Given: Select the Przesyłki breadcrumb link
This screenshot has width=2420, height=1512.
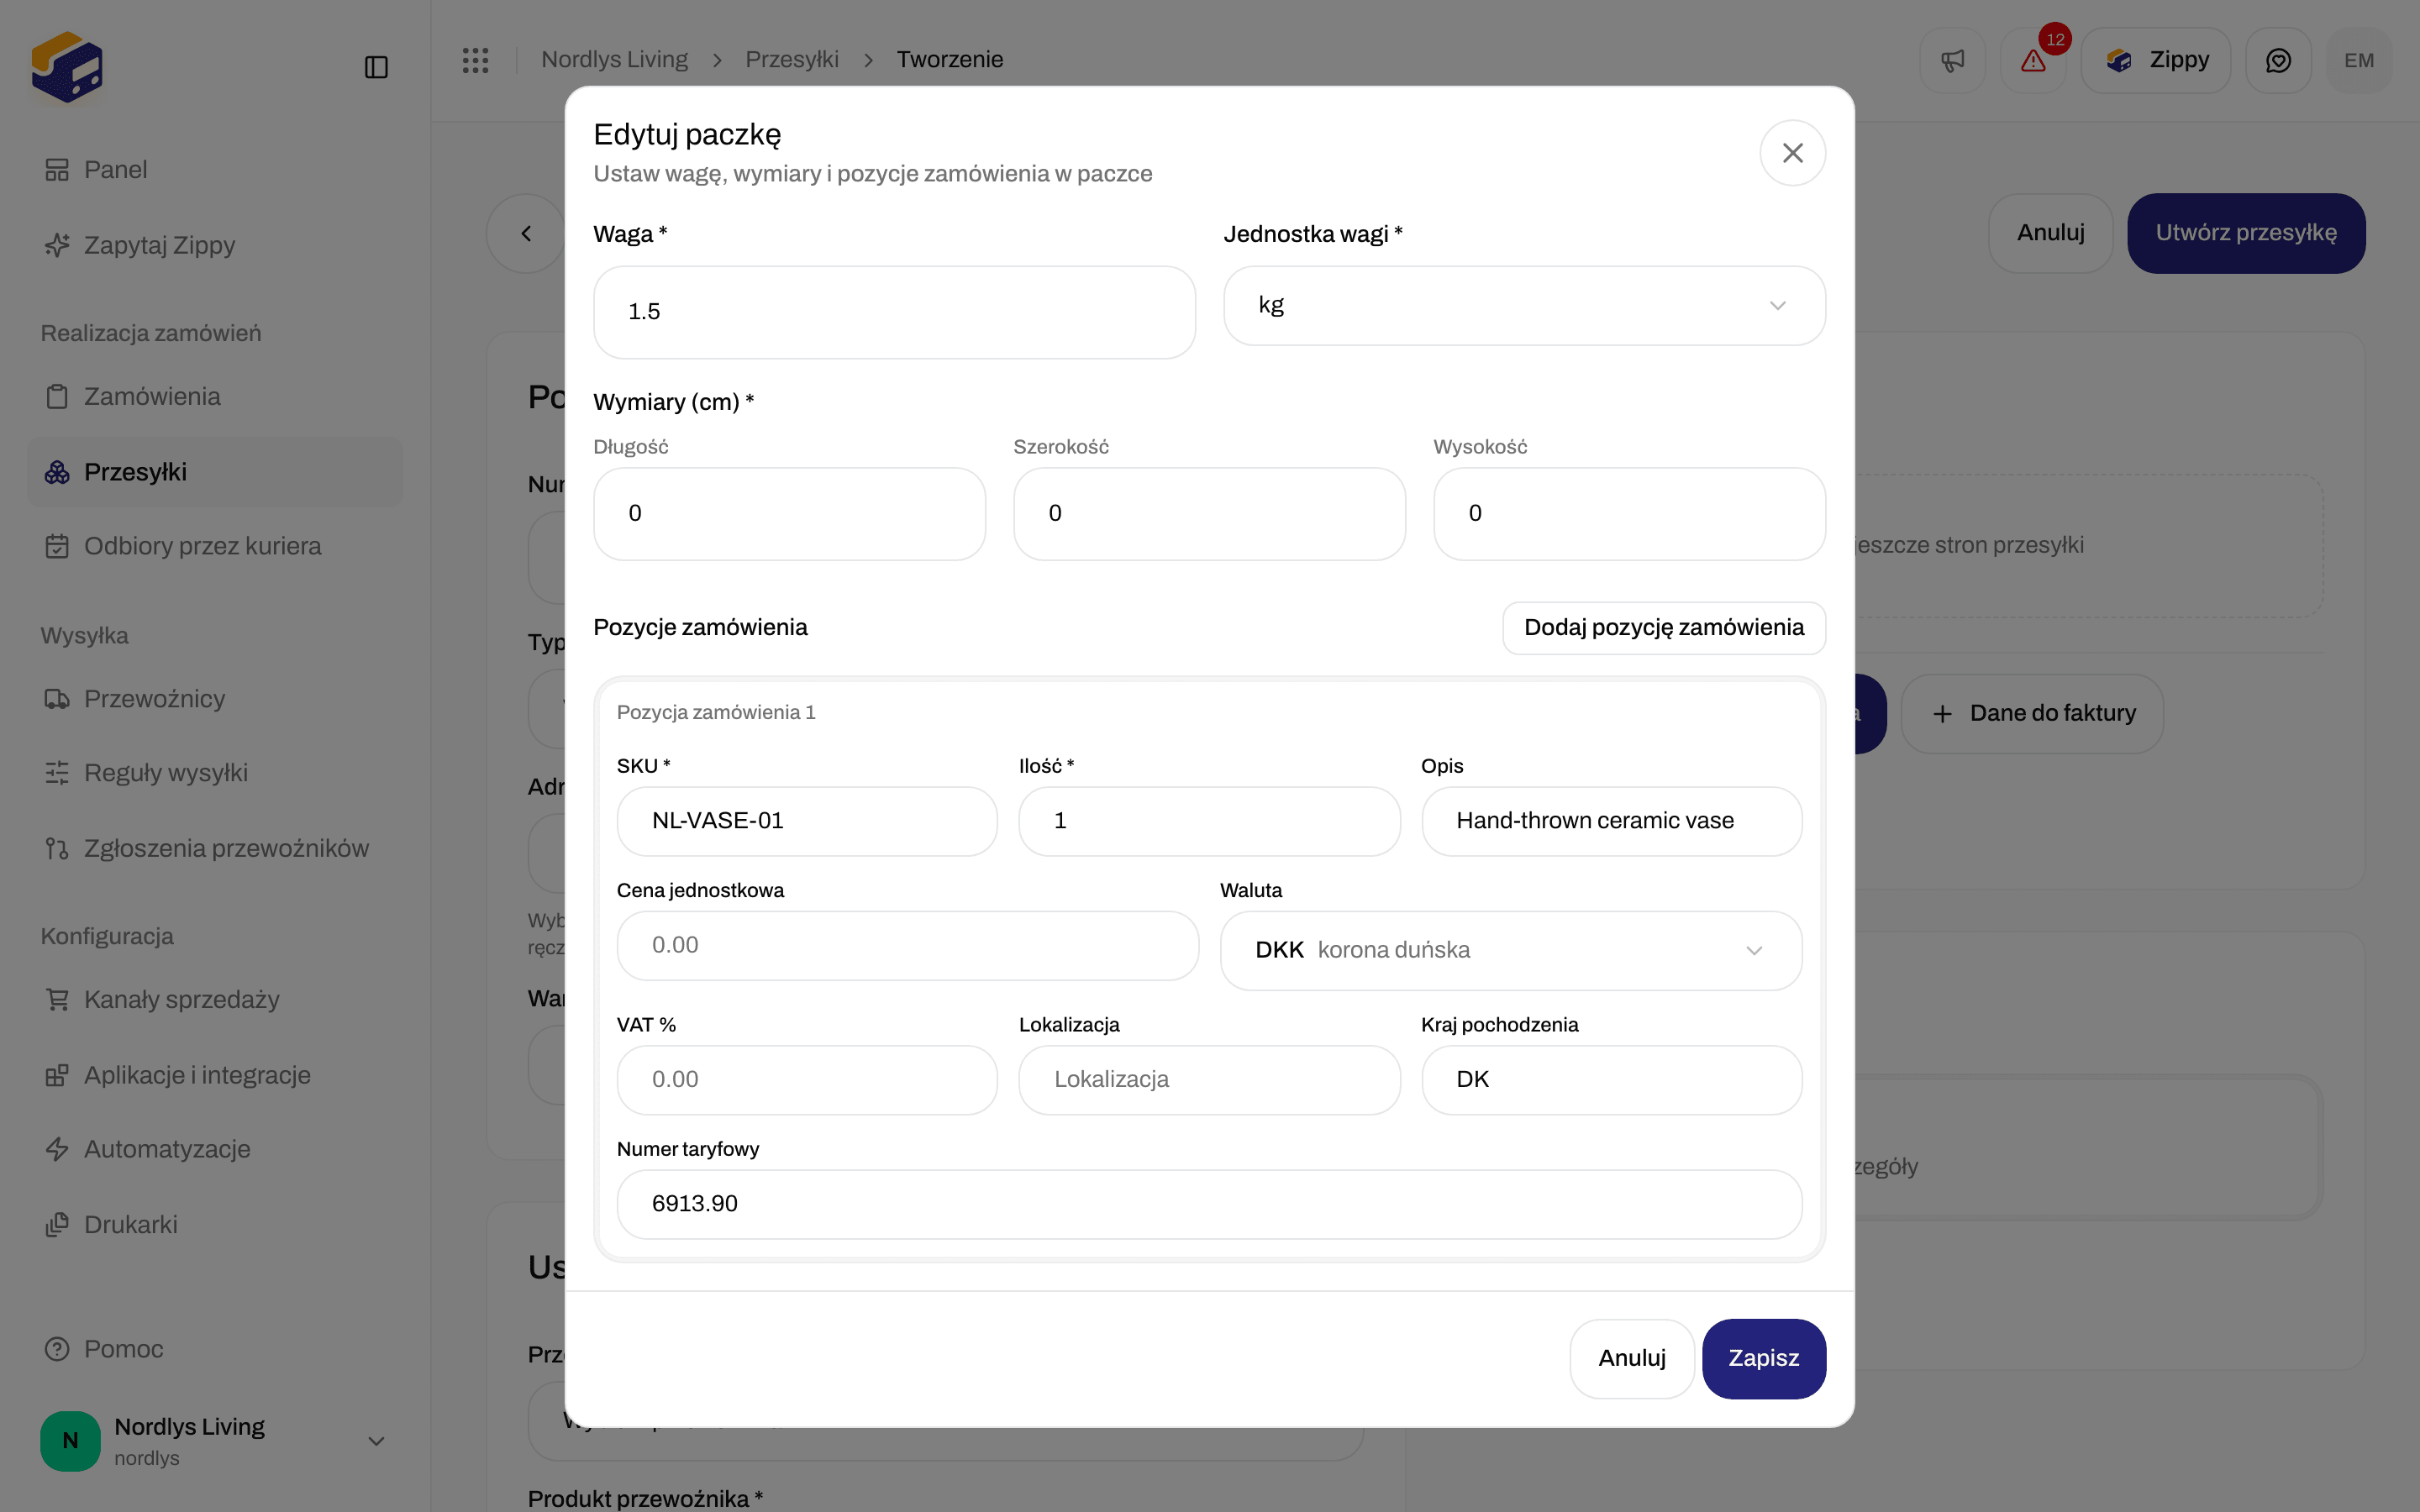Looking at the screenshot, I should click(792, 60).
